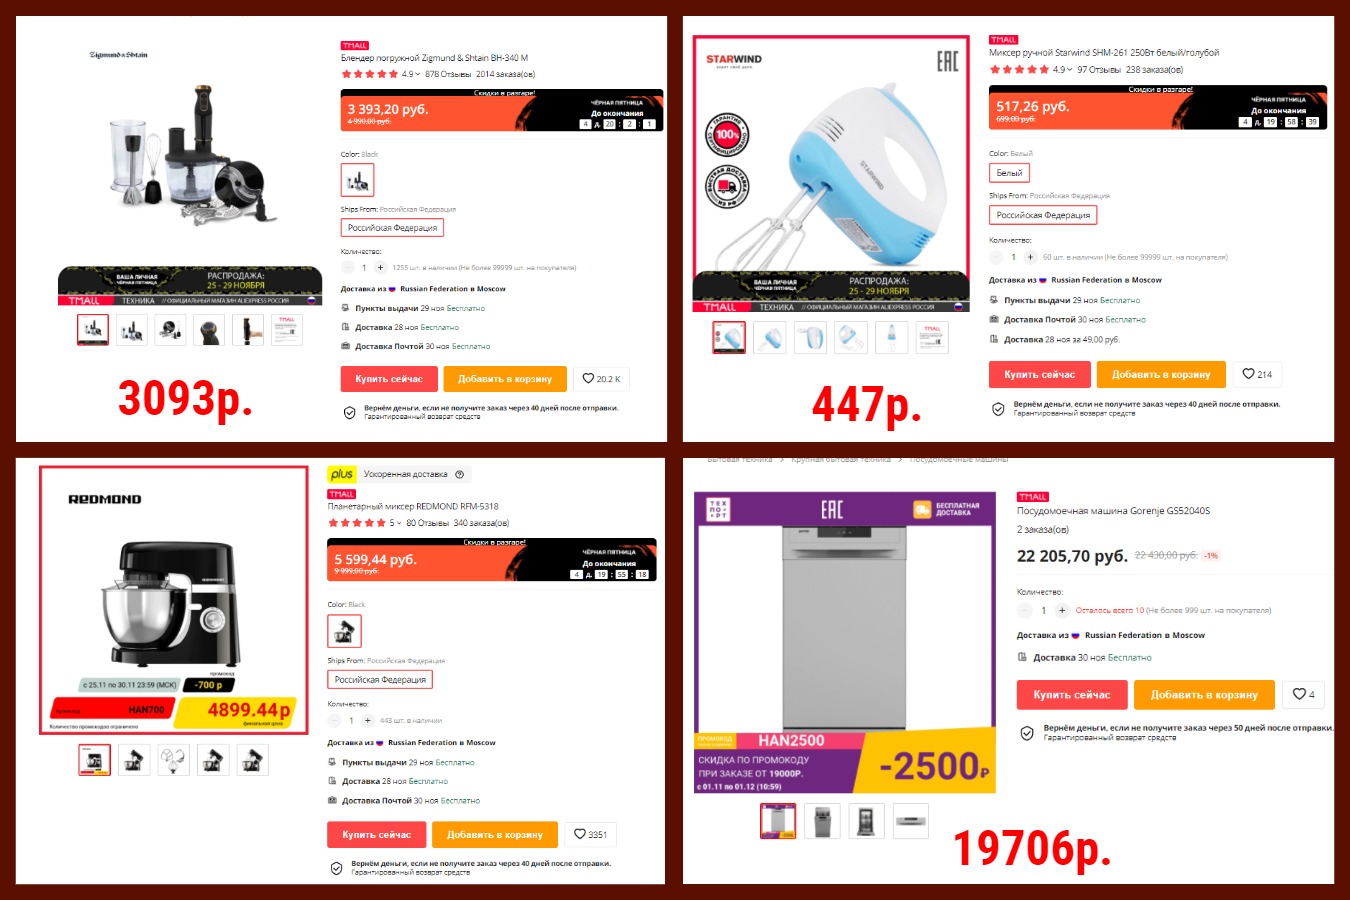
Task: Increase quantity with plus on Gorenje dishwasher
Action: tap(1062, 610)
